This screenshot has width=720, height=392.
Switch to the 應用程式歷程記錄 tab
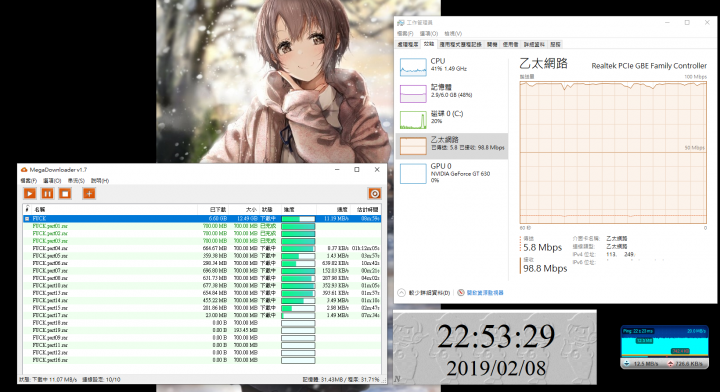point(461,45)
